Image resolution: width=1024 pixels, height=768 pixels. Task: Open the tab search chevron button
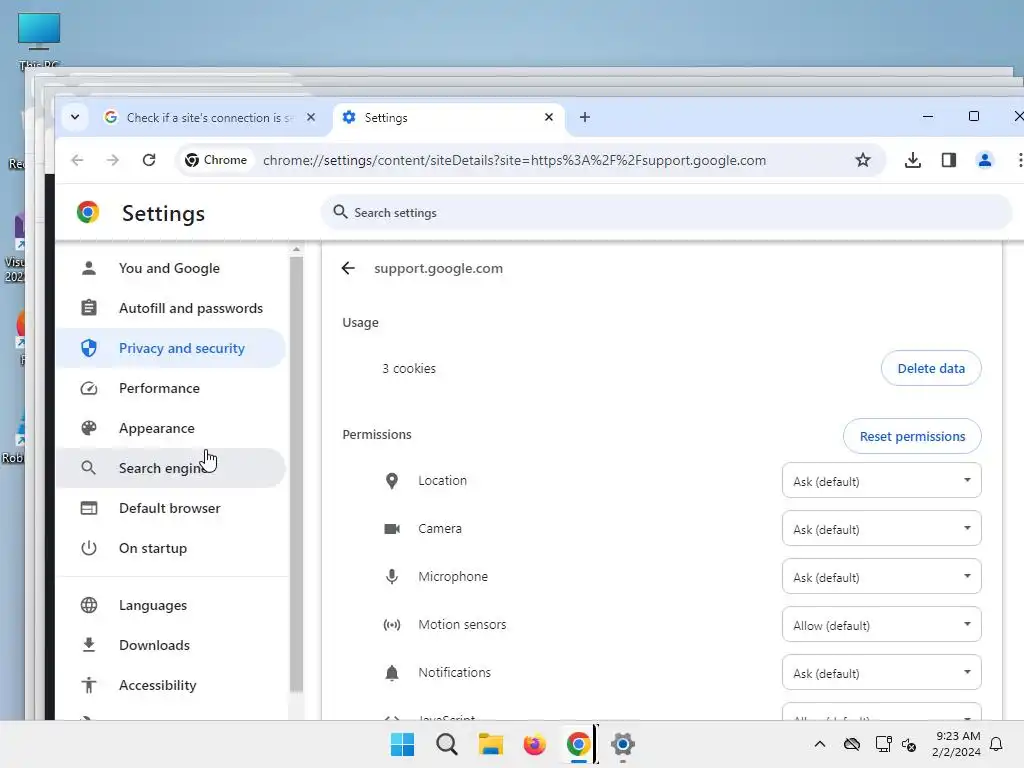tap(75, 118)
